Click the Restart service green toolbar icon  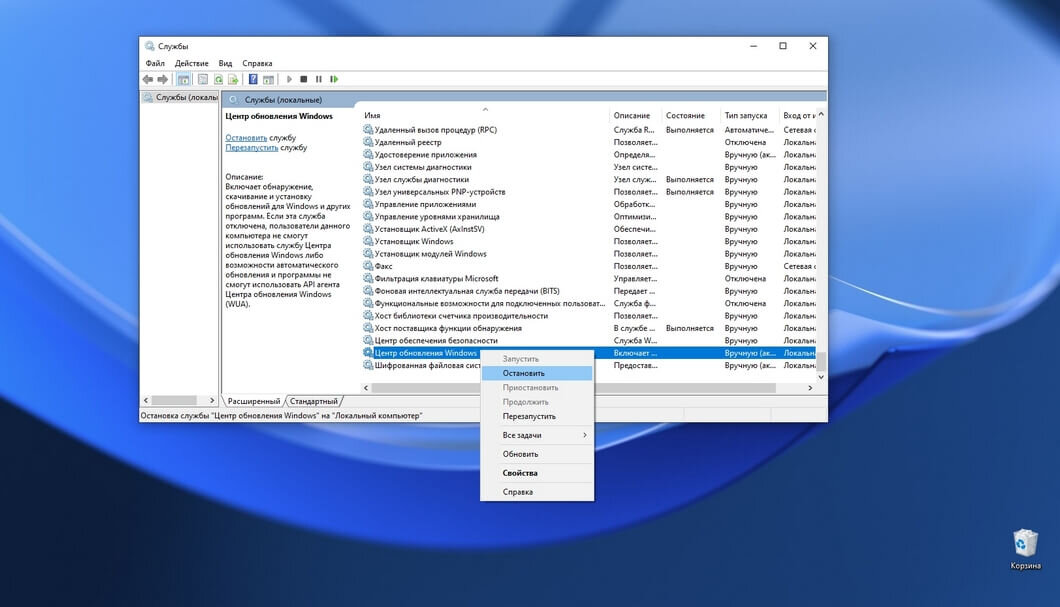coord(334,79)
